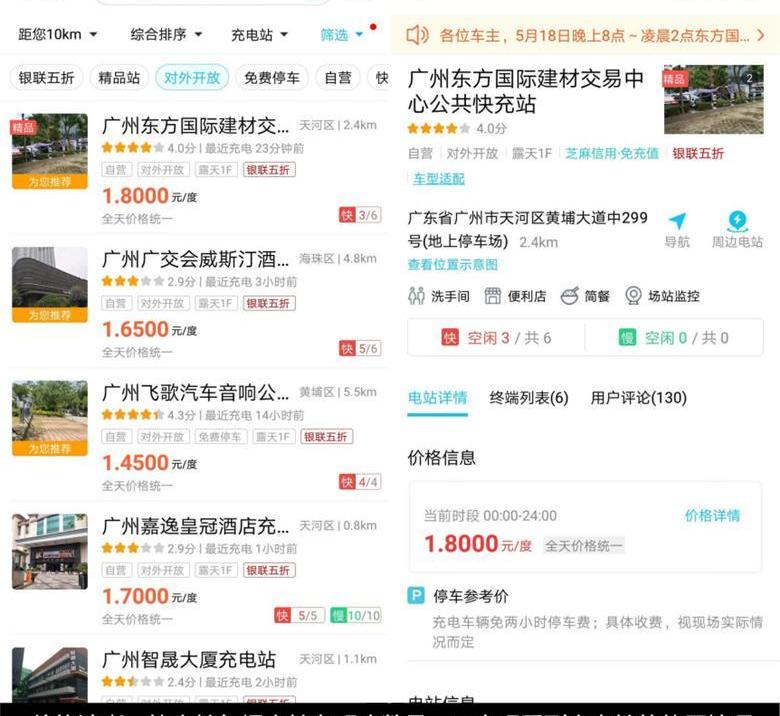Tap the 洗手间 restroom icon
Image resolution: width=780 pixels, height=716 pixels.
coord(417,296)
